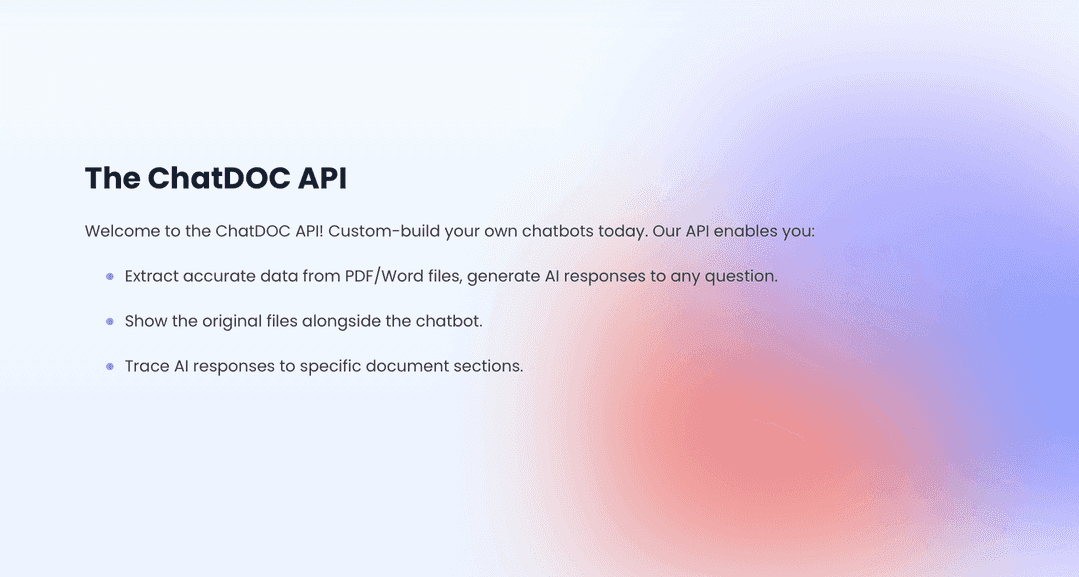Click the word "API" in the heading
This screenshot has width=1079, height=577.
click(x=322, y=178)
